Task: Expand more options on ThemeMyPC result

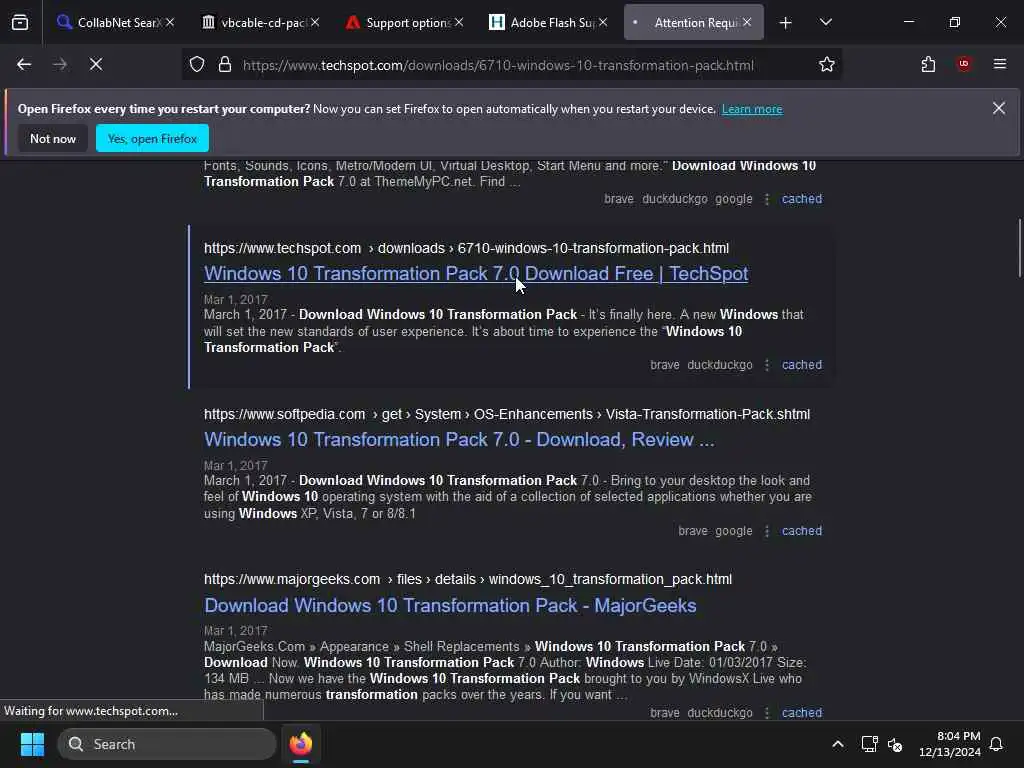Action: pos(767,199)
